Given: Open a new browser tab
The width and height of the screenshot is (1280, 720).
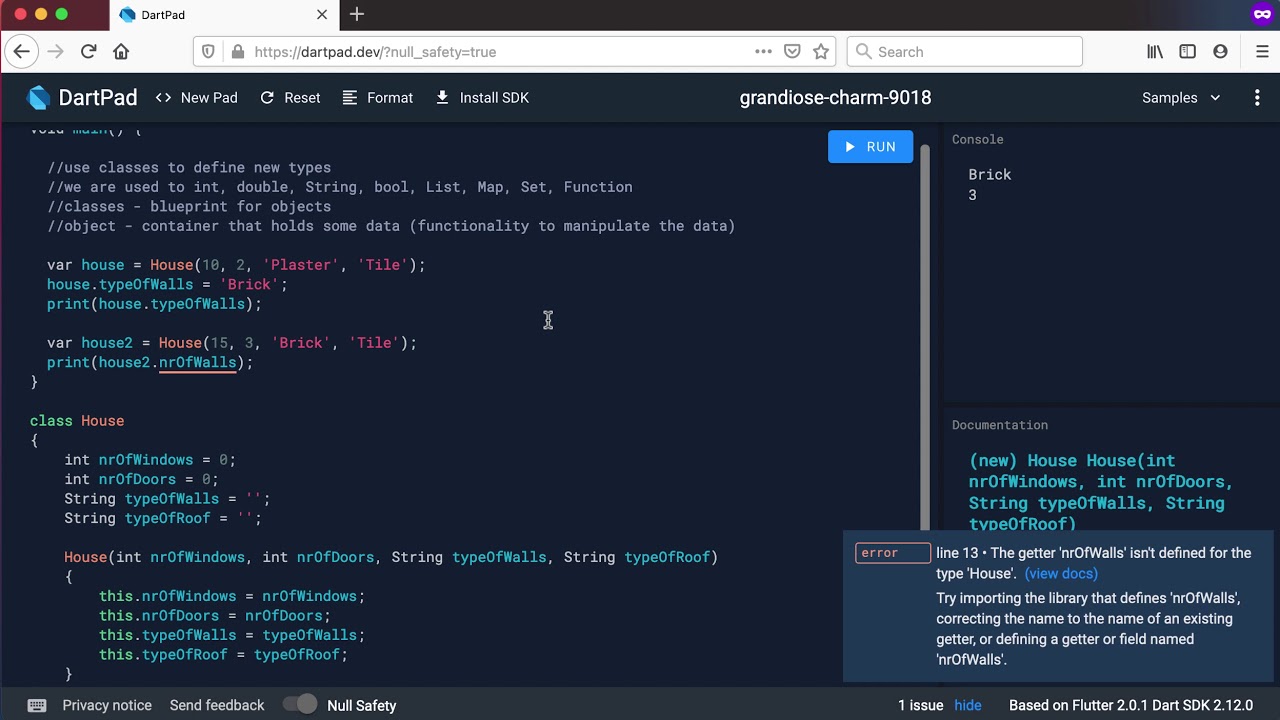Looking at the screenshot, I should 357,14.
